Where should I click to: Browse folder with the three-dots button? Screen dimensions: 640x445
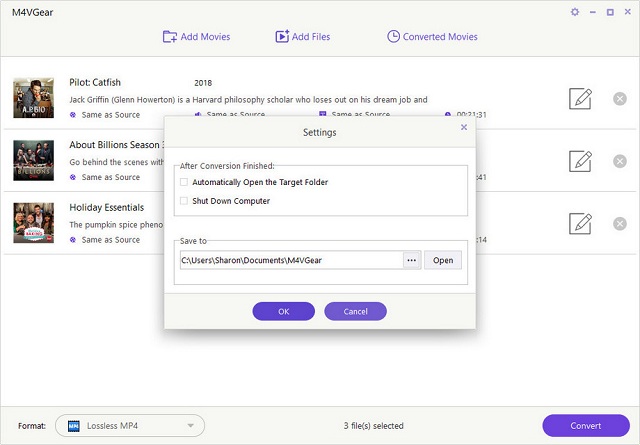pyautogui.click(x=411, y=260)
